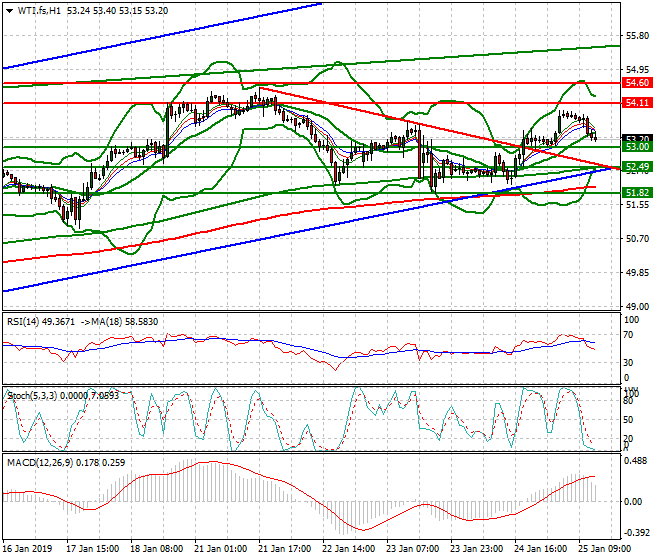Click the 21 Jan 17:00 time axis label
The image size is (660, 560).
285,549
